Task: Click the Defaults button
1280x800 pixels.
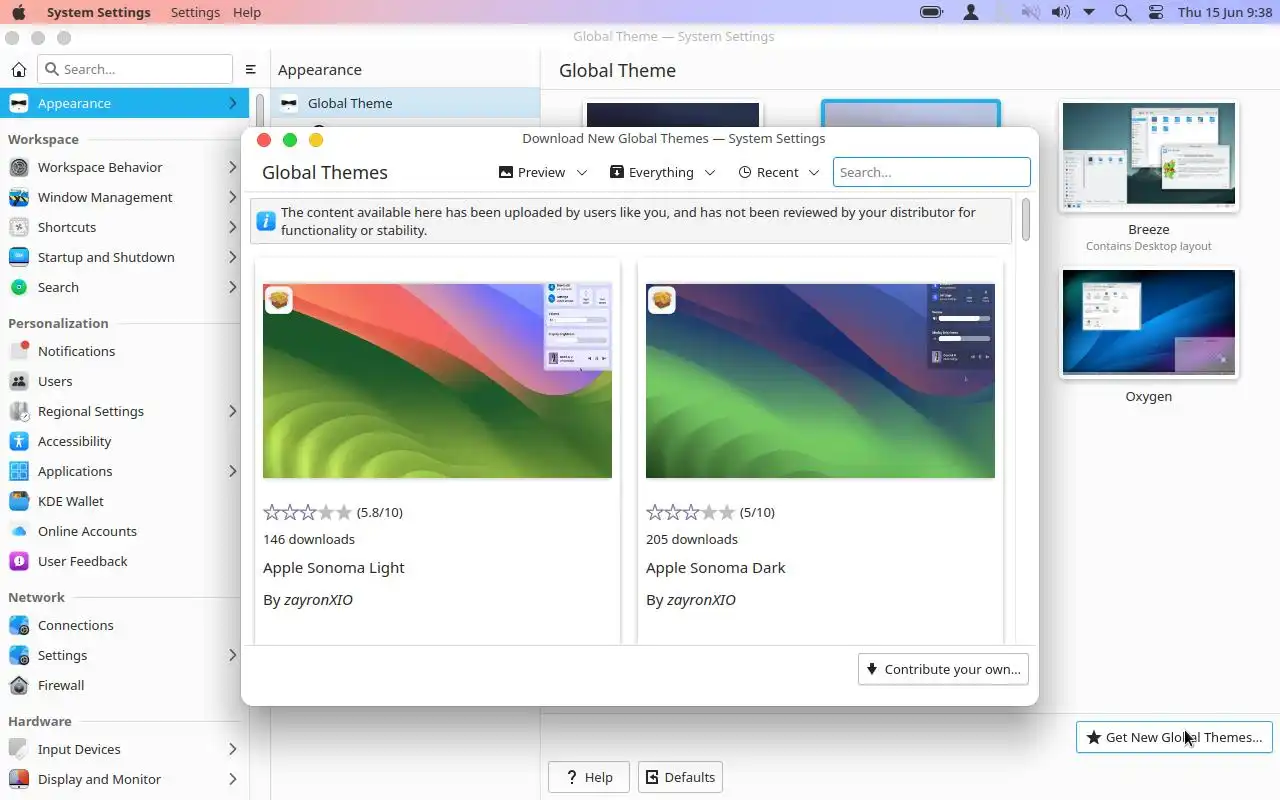Action: tap(680, 777)
